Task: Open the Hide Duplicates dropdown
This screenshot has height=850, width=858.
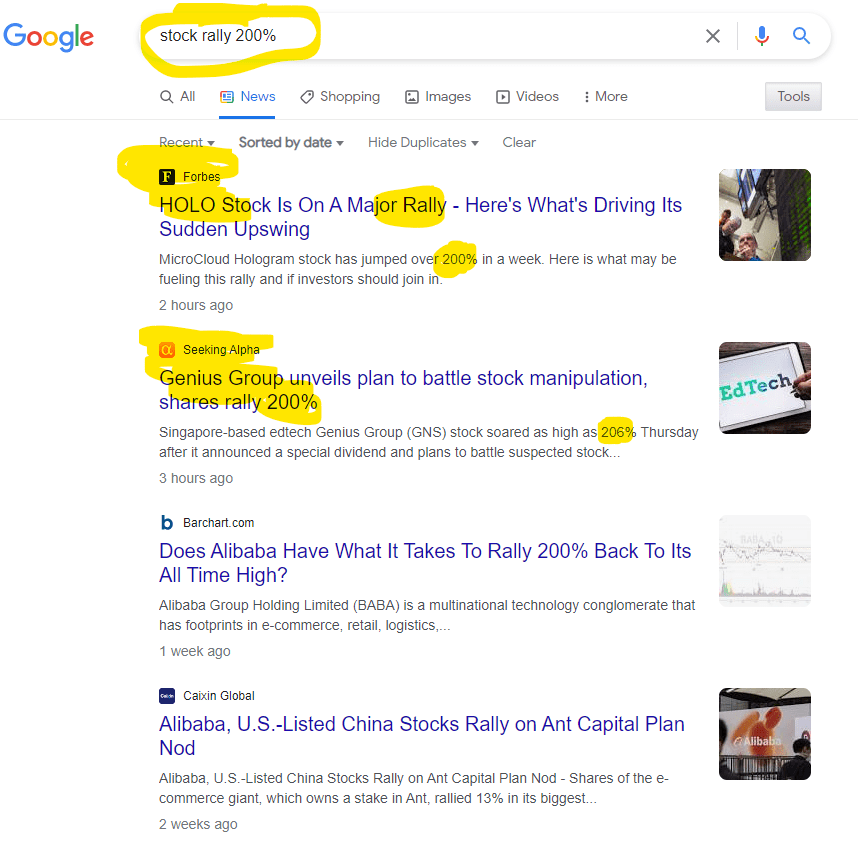Action: coord(423,143)
